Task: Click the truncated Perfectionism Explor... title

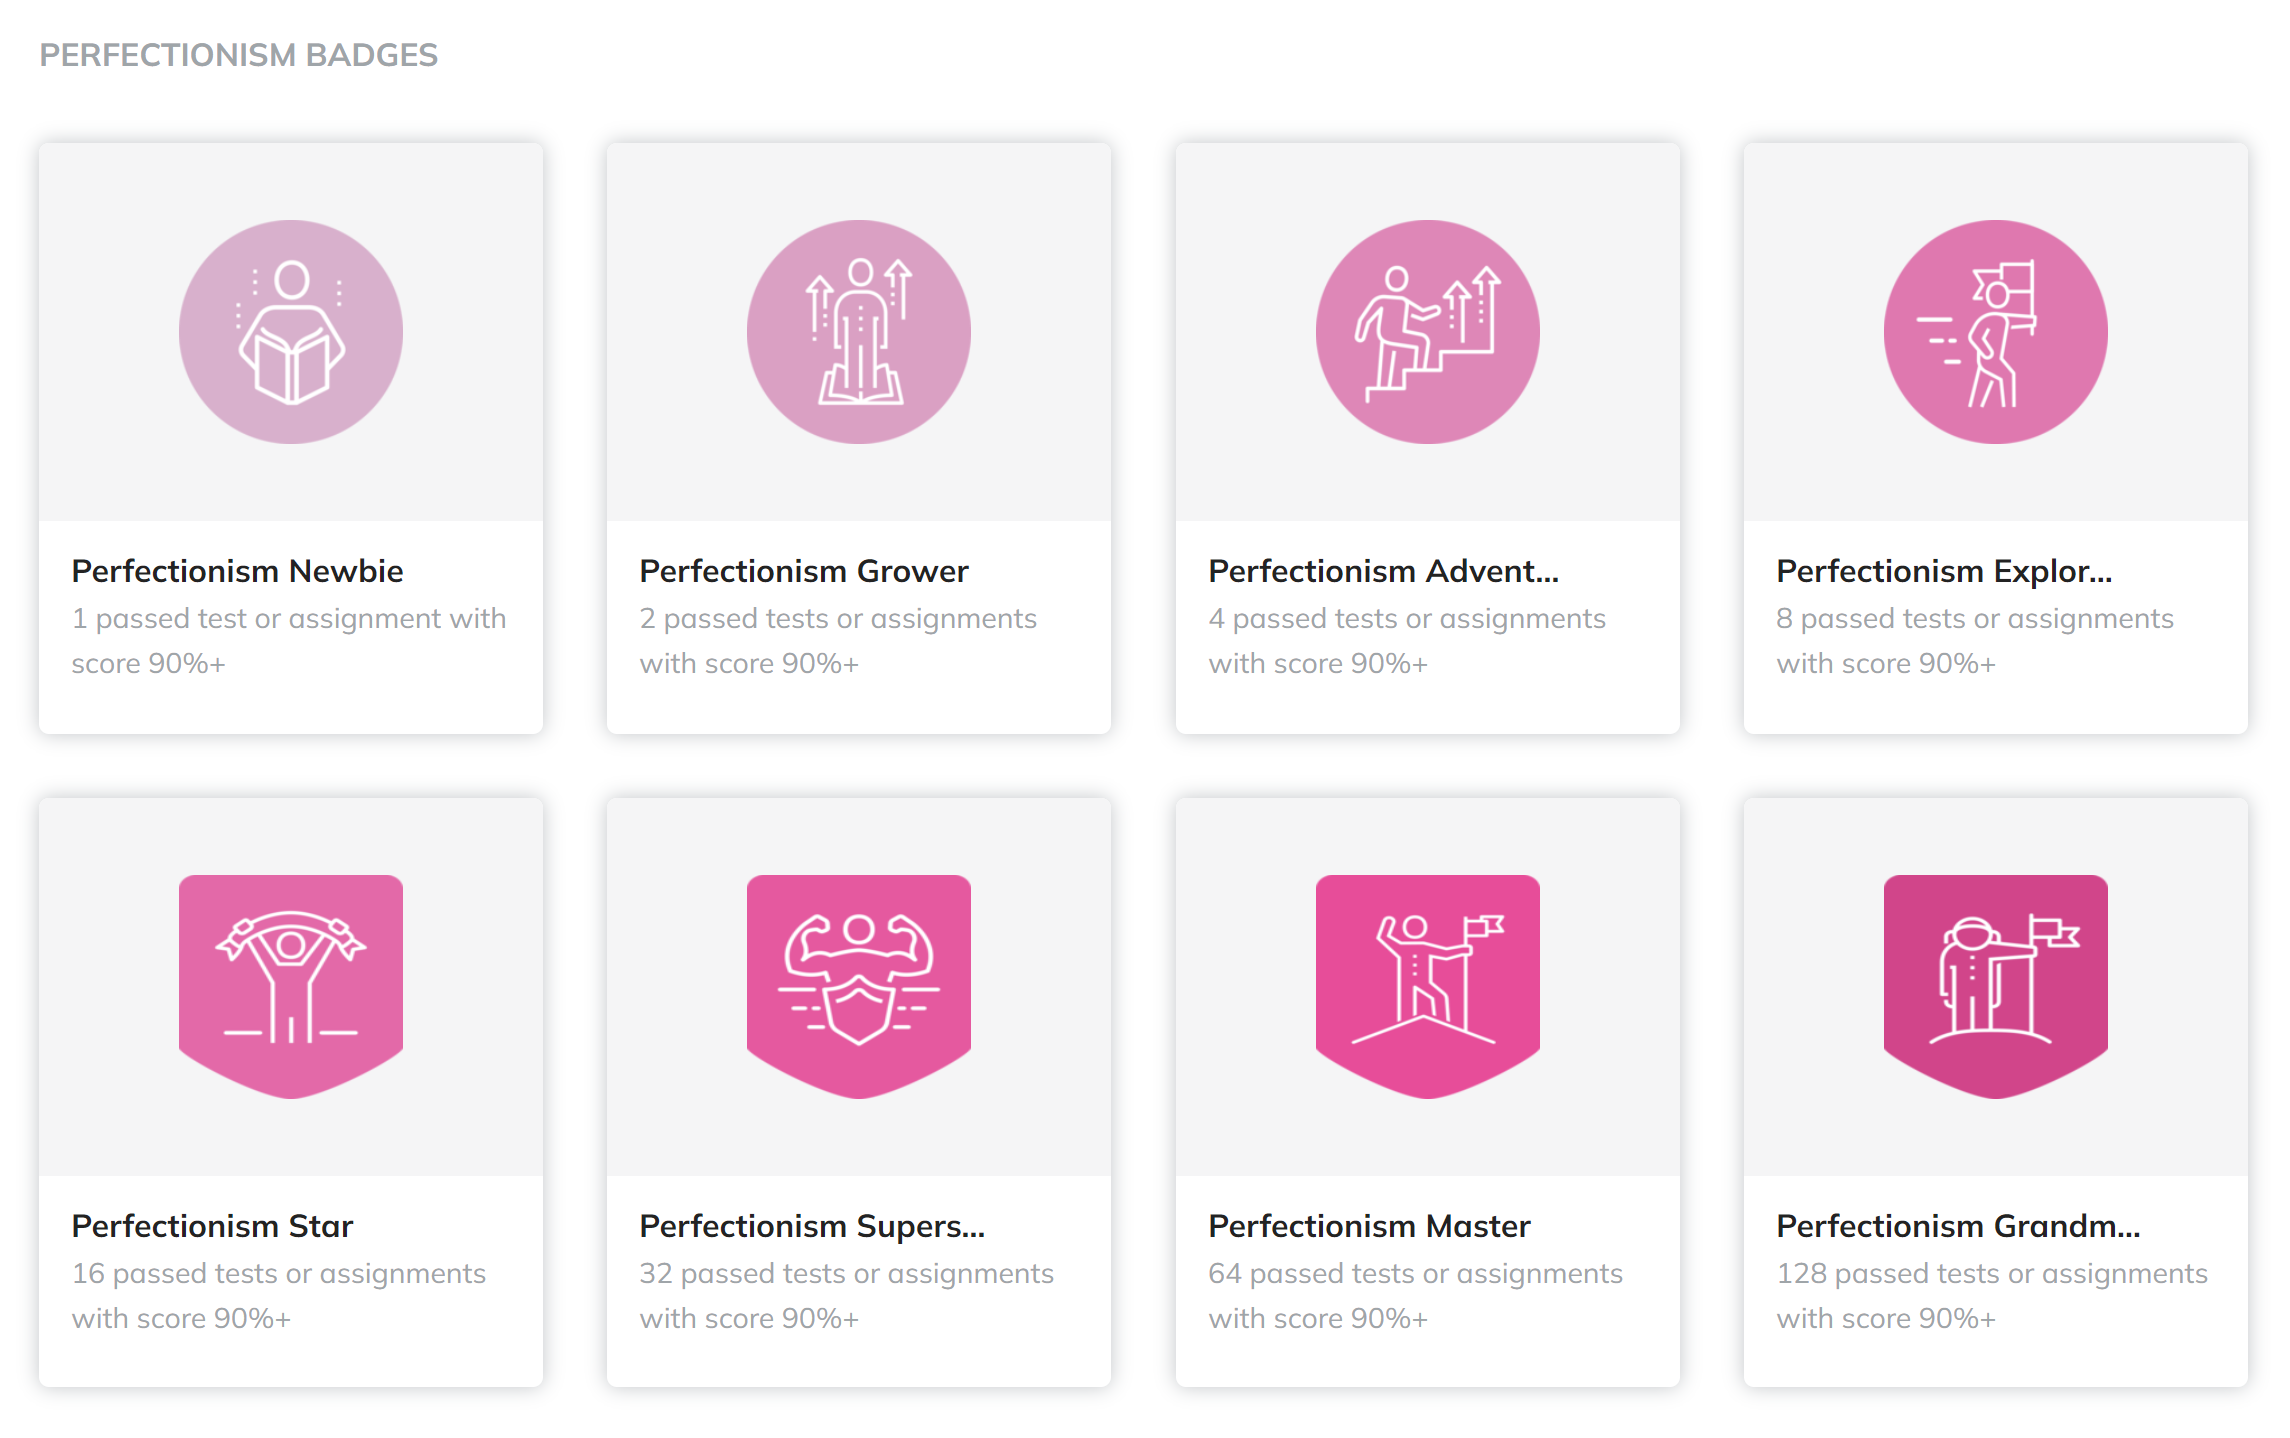Action: [x=1943, y=571]
